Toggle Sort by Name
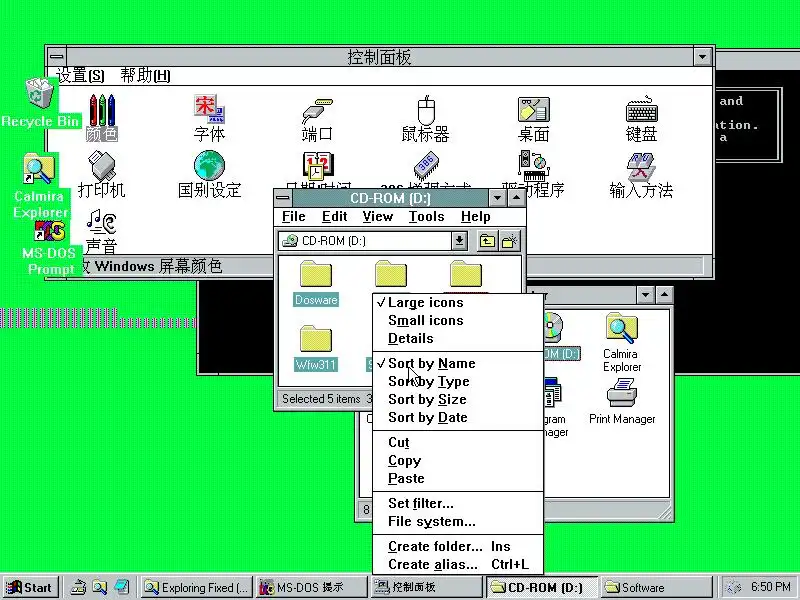Viewport: 800px width, 600px height. click(x=458, y=363)
